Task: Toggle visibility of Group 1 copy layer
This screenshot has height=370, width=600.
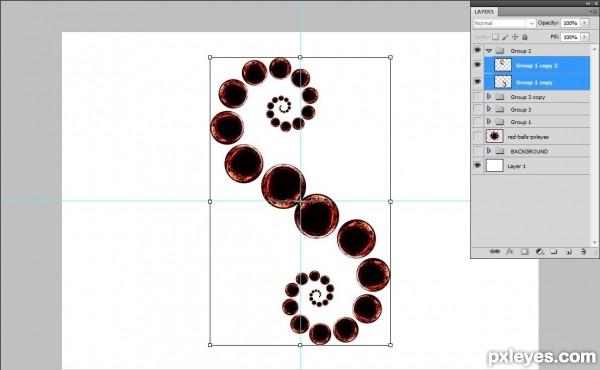Action: (x=478, y=81)
